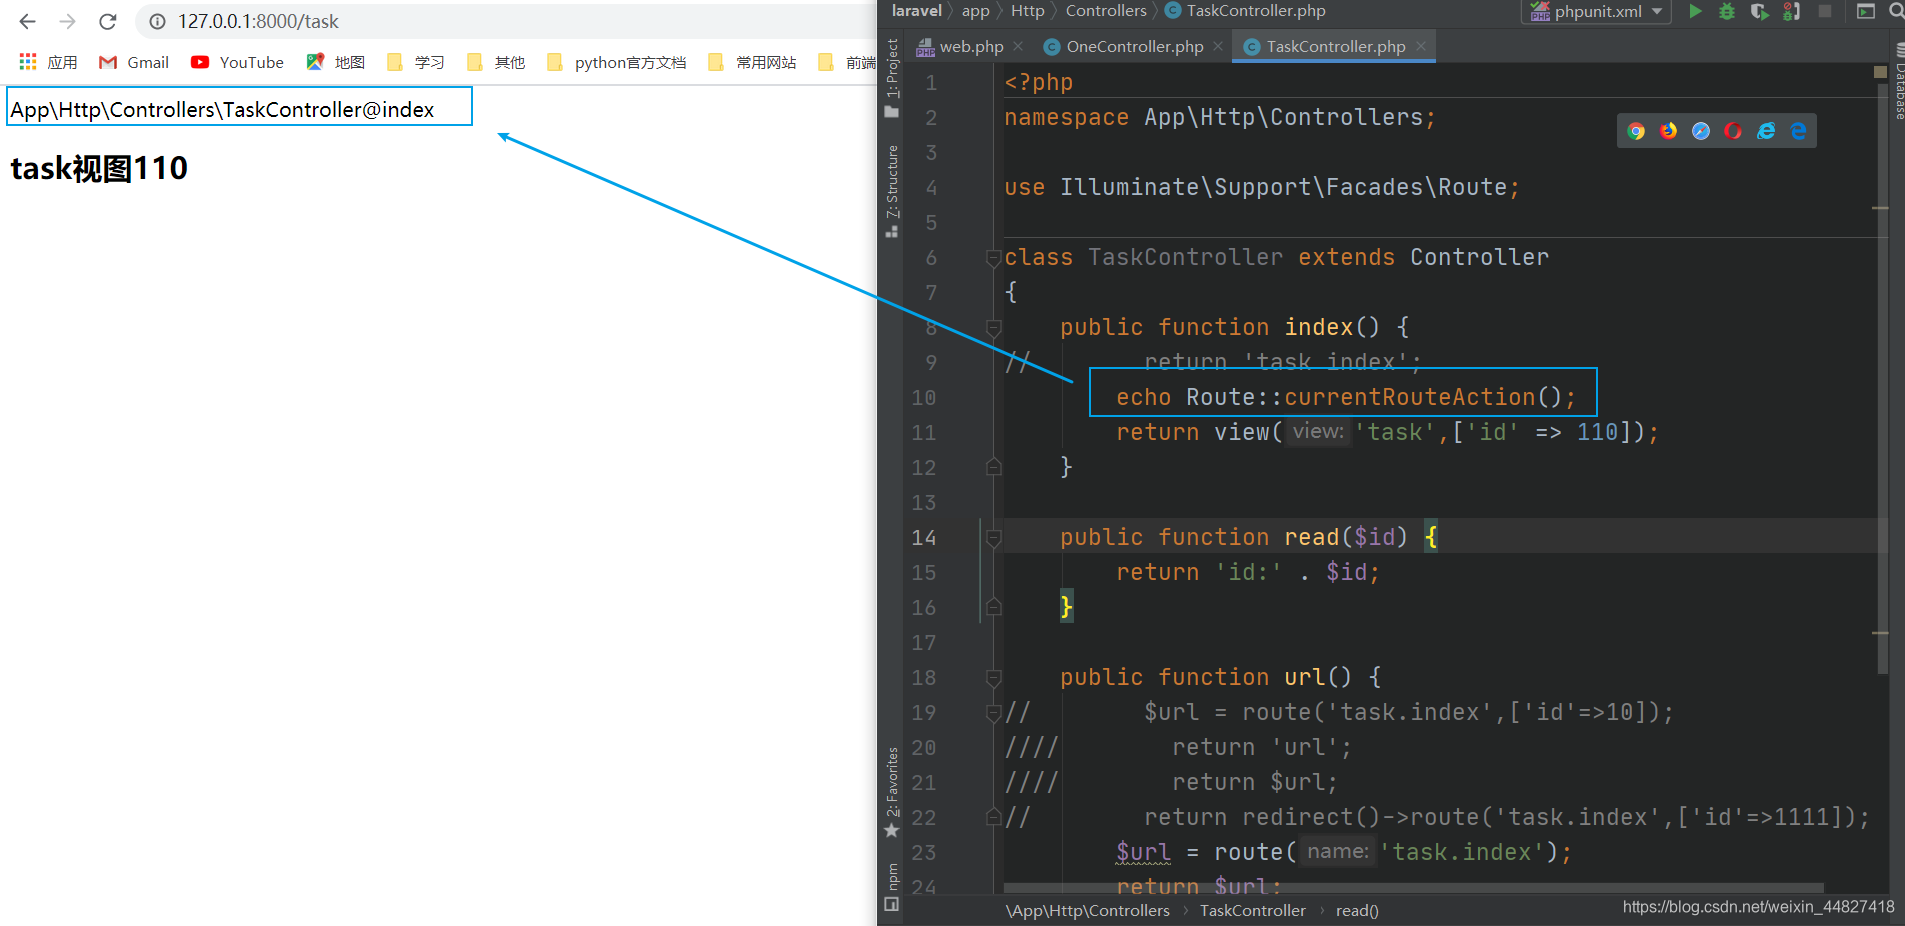Image resolution: width=1905 pixels, height=926 pixels.
Task: Click the Controllers breadcrumb in the navigation bar
Action: click(1106, 11)
